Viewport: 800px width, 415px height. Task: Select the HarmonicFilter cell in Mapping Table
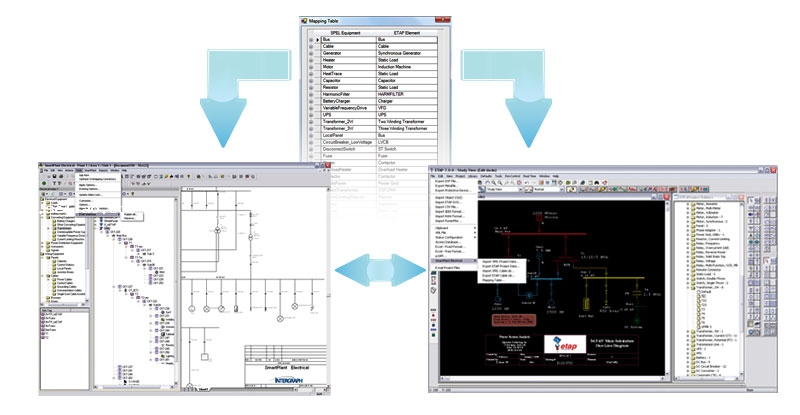(348, 94)
